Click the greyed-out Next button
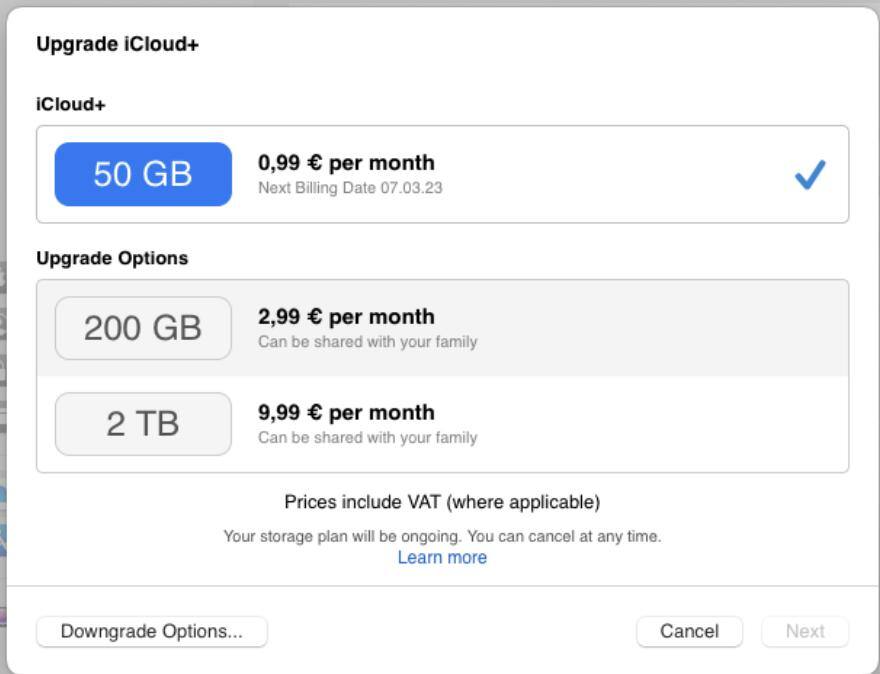Viewport: 880px width, 674px height. pyautogui.click(x=805, y=631)
